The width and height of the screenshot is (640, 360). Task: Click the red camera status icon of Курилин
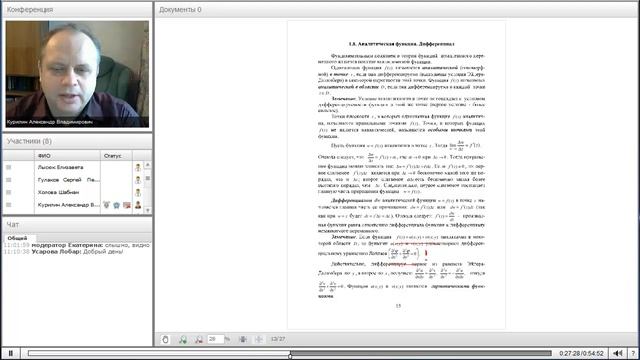[x=127, y=205]
